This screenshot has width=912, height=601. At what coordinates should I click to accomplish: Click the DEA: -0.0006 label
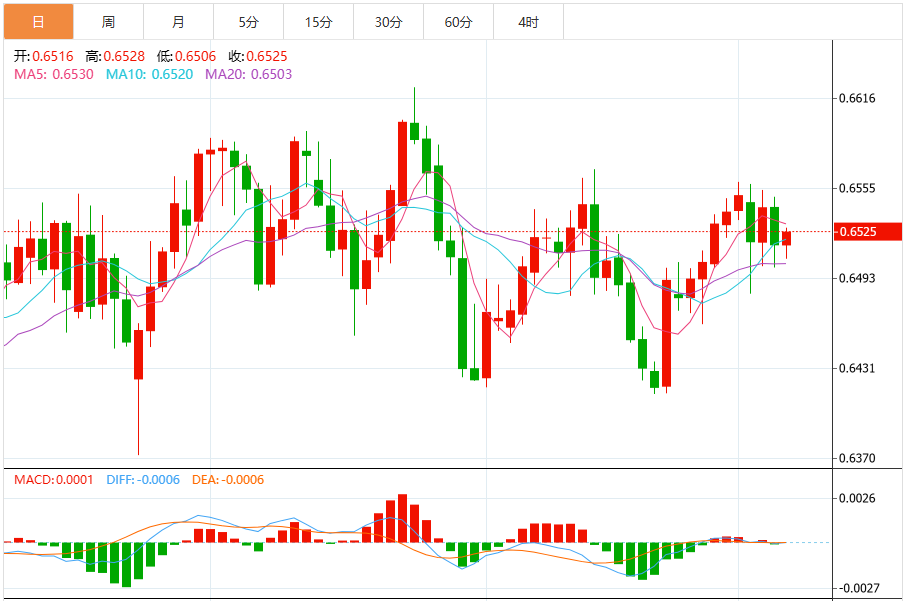click(x=227, y=480)
